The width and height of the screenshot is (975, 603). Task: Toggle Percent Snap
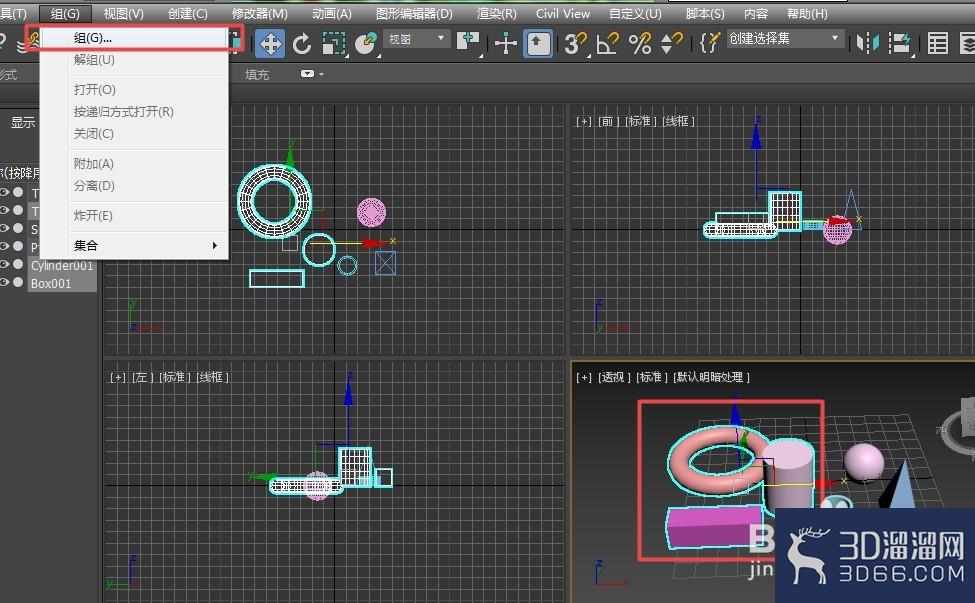[x=640, y=43]
